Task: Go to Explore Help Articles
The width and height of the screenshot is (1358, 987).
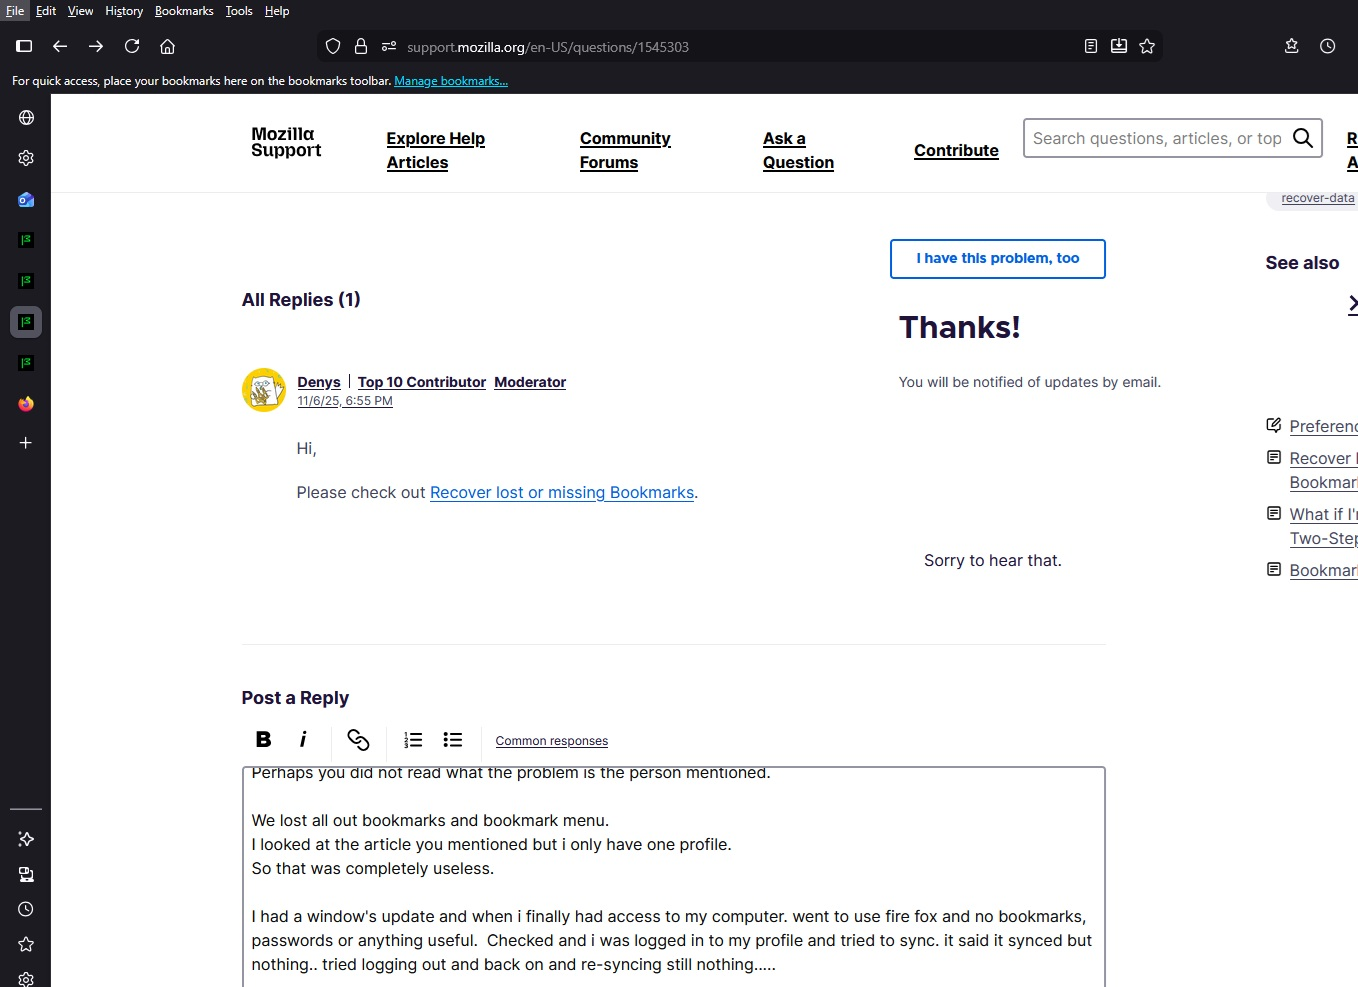Action: click(x=436, y=150)
